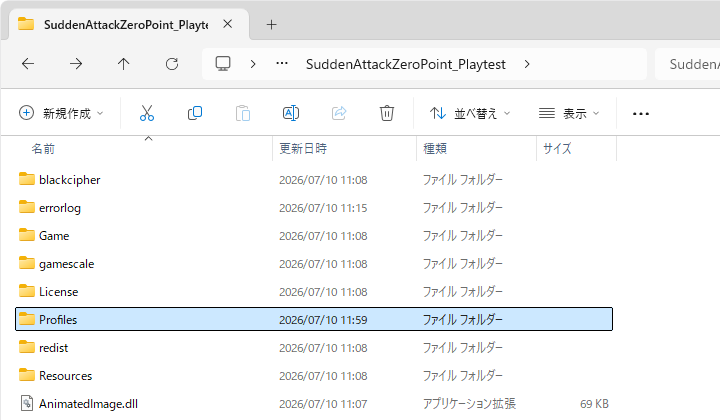Screen dimensions: 720x420
Task: Close the SuddenAttackZeroPoint_Playtest tab
Action: [228, 24]
